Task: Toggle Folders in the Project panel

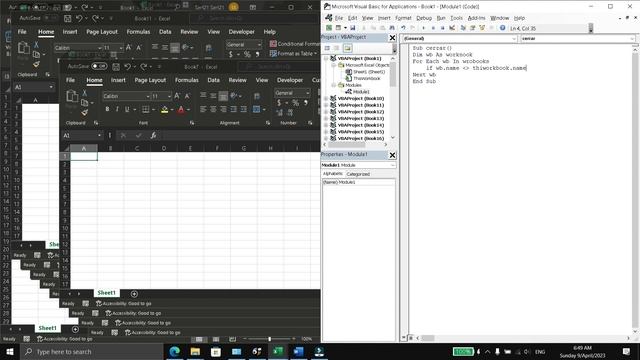Action: [347, 48]
